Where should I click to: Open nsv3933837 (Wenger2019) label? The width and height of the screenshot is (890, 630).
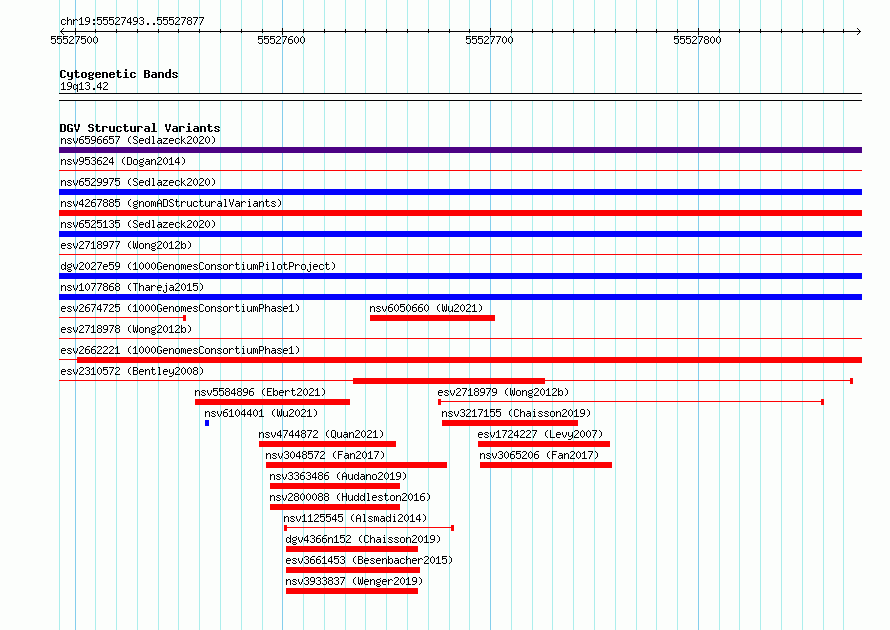pyautogui.click(x=354, y=581)
